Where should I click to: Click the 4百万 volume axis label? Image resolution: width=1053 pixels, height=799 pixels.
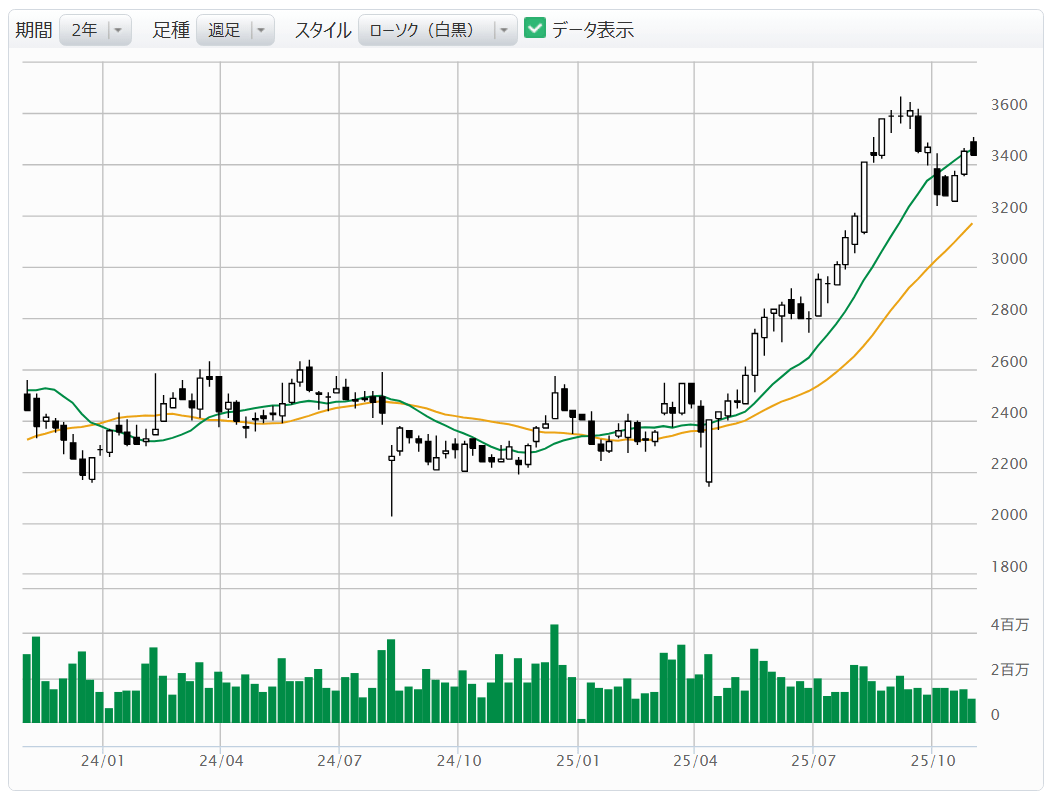pyautogui.click(x=1008, y=625)
